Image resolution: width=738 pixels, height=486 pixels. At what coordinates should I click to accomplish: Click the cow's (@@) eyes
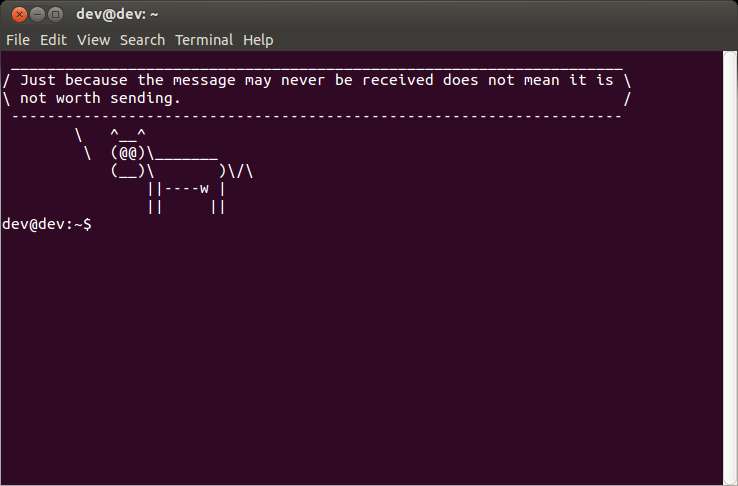point(128,153)
